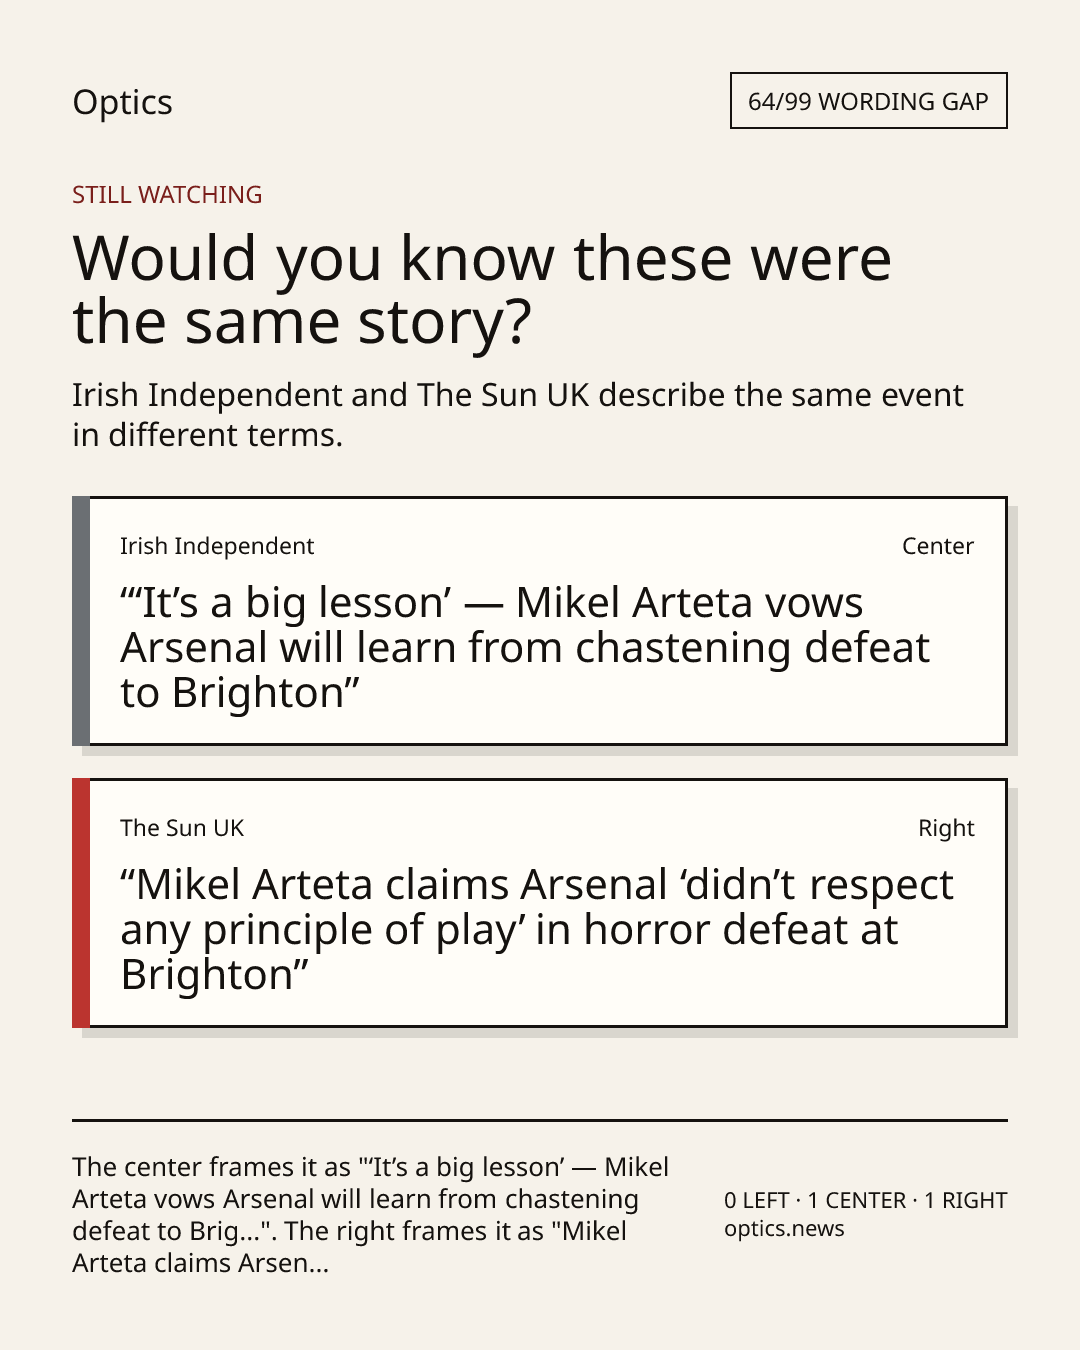Open the Irish Independent headline card
The height and width of the screenshot is (1350, 1080).
point(540,621)
